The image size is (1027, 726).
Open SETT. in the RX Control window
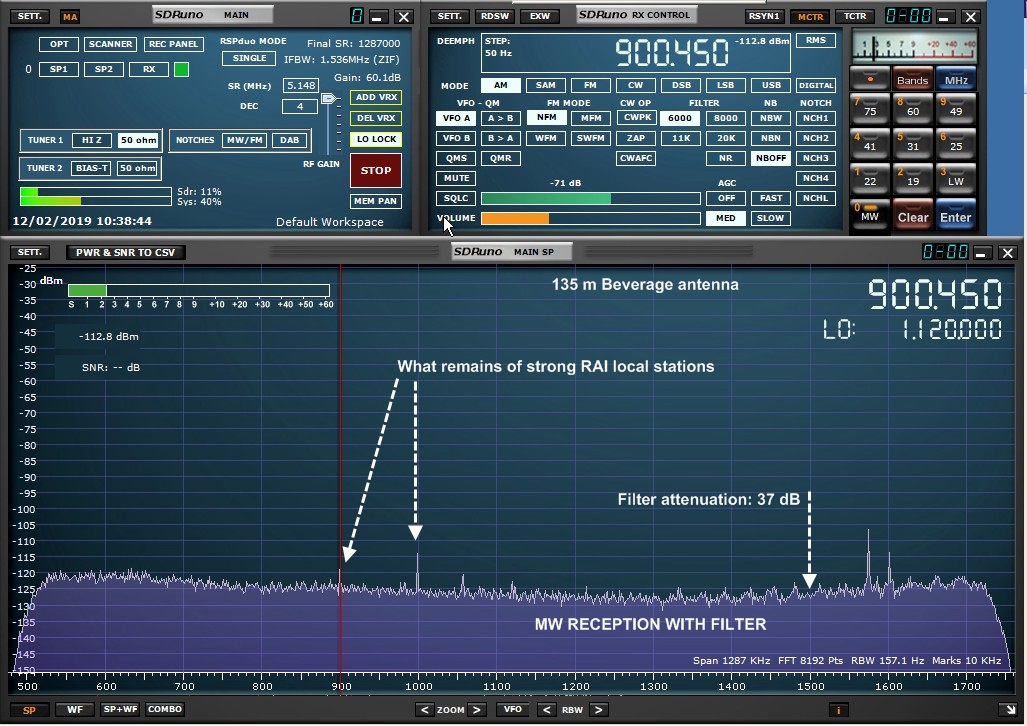pyautogui.click(x=449, y=16)
